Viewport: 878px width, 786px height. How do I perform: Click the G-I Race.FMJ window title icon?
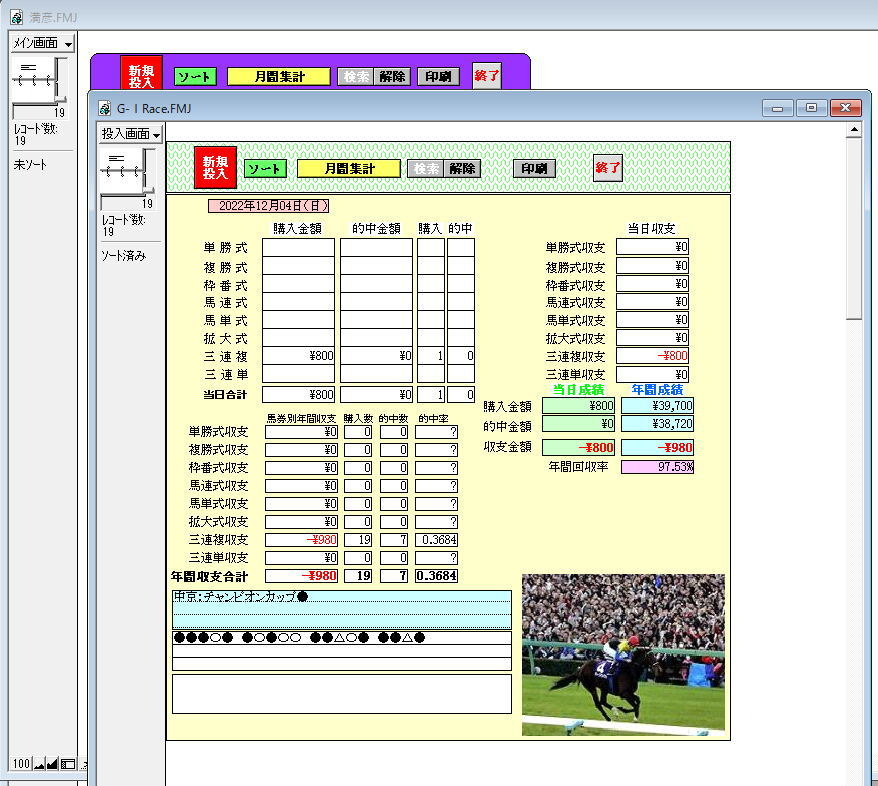click(105, 108)
